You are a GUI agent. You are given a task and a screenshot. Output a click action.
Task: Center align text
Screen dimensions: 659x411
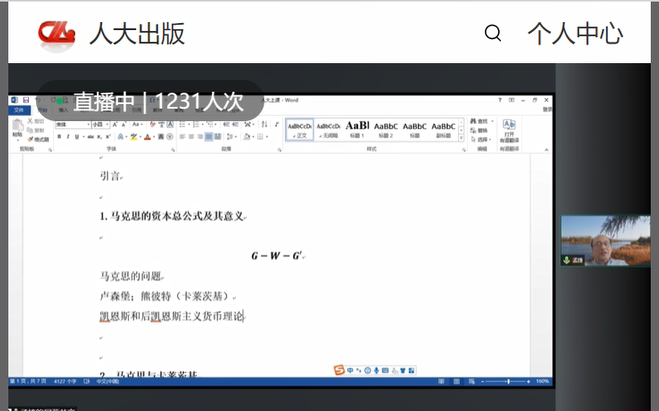191,137
